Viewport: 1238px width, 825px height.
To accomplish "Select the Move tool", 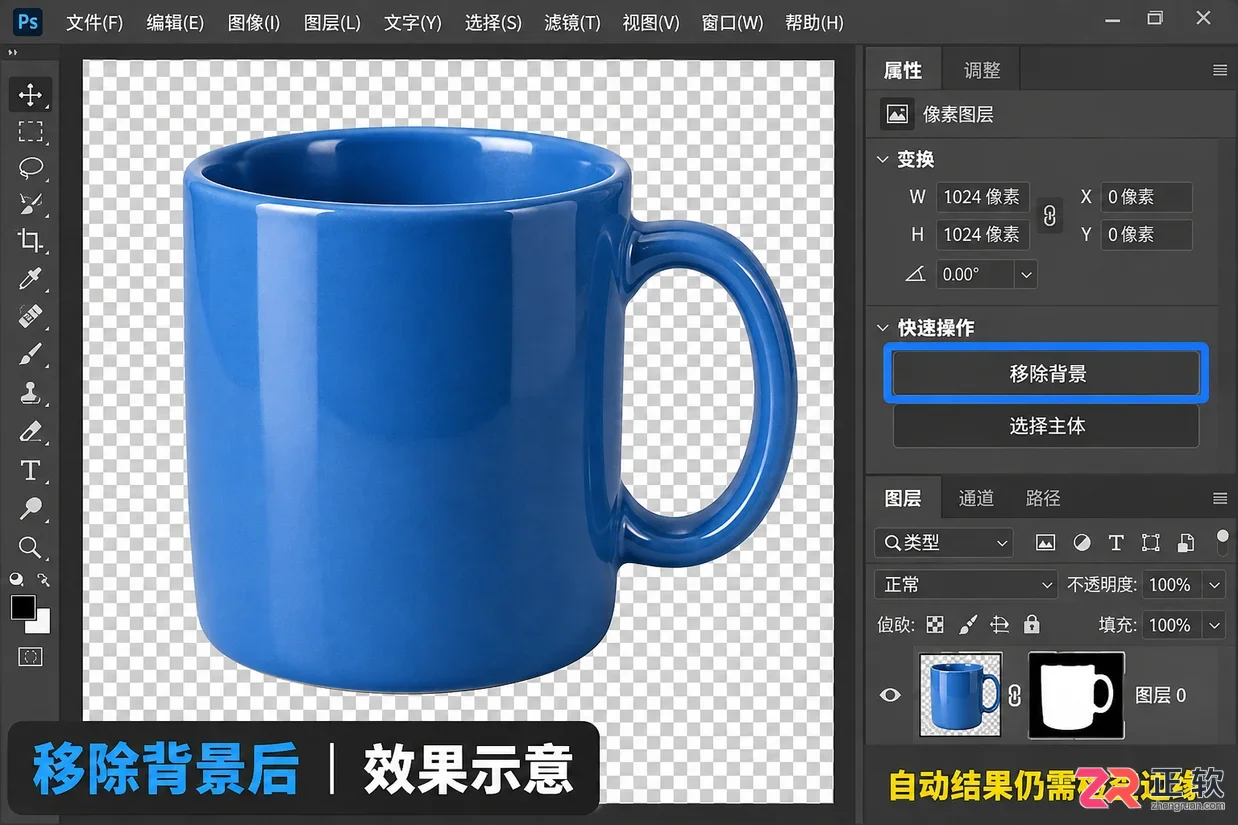I will pyautogui.click(x=30, y=95).
